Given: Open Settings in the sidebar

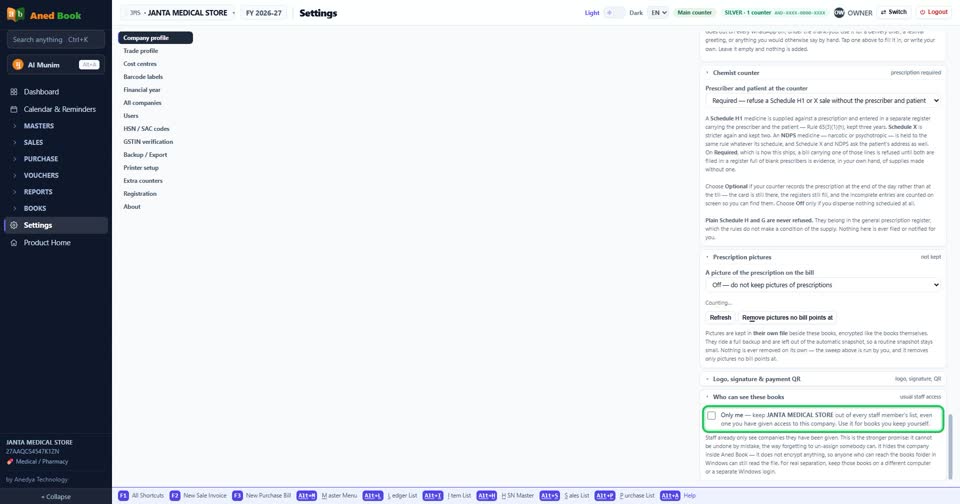Looking at the screenshot, I should [56, 225].
